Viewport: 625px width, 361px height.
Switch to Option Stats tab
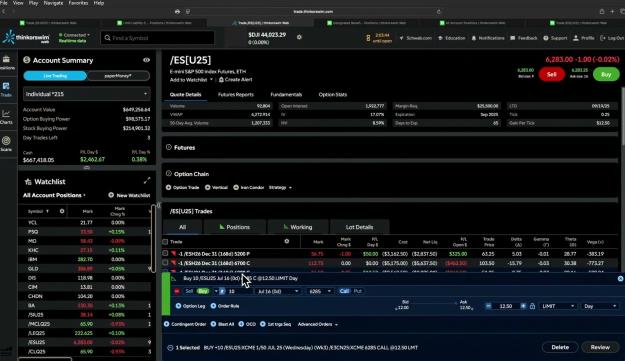point(333,94)
